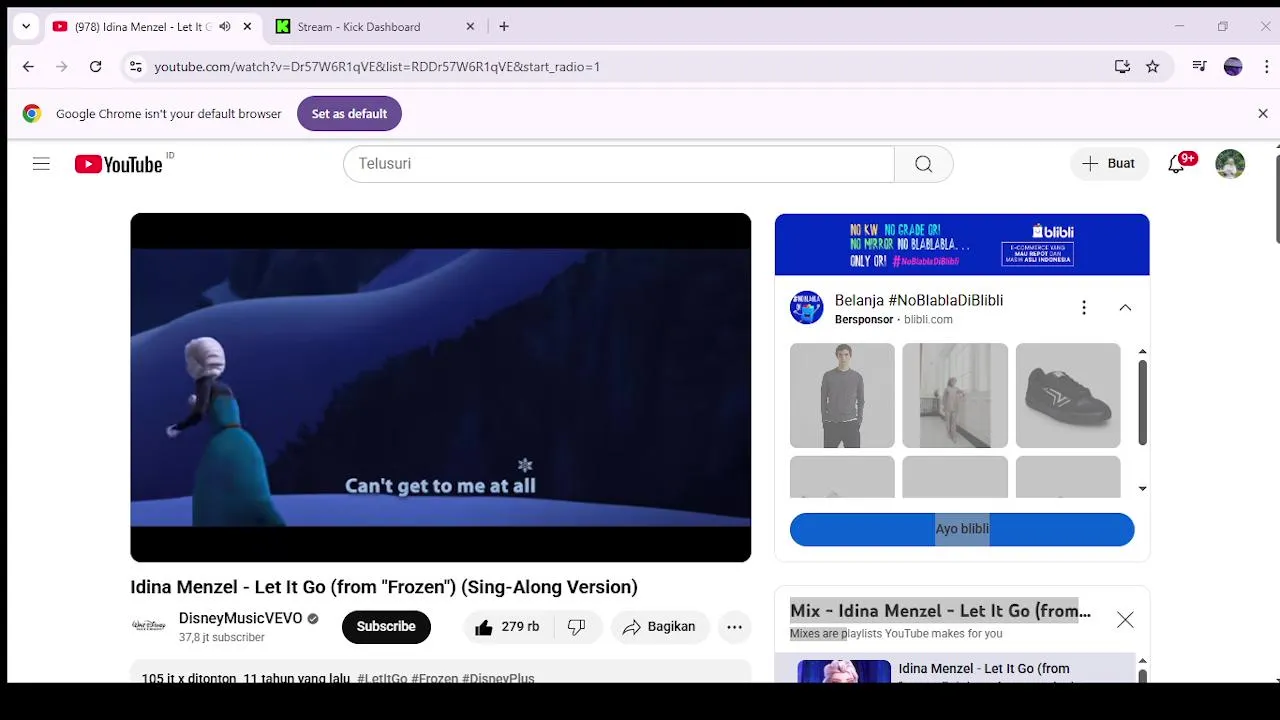Switch to the Stream - Kick Dashboard tab
Viewport: 1280px width, 720px height.
pos(375,27)
